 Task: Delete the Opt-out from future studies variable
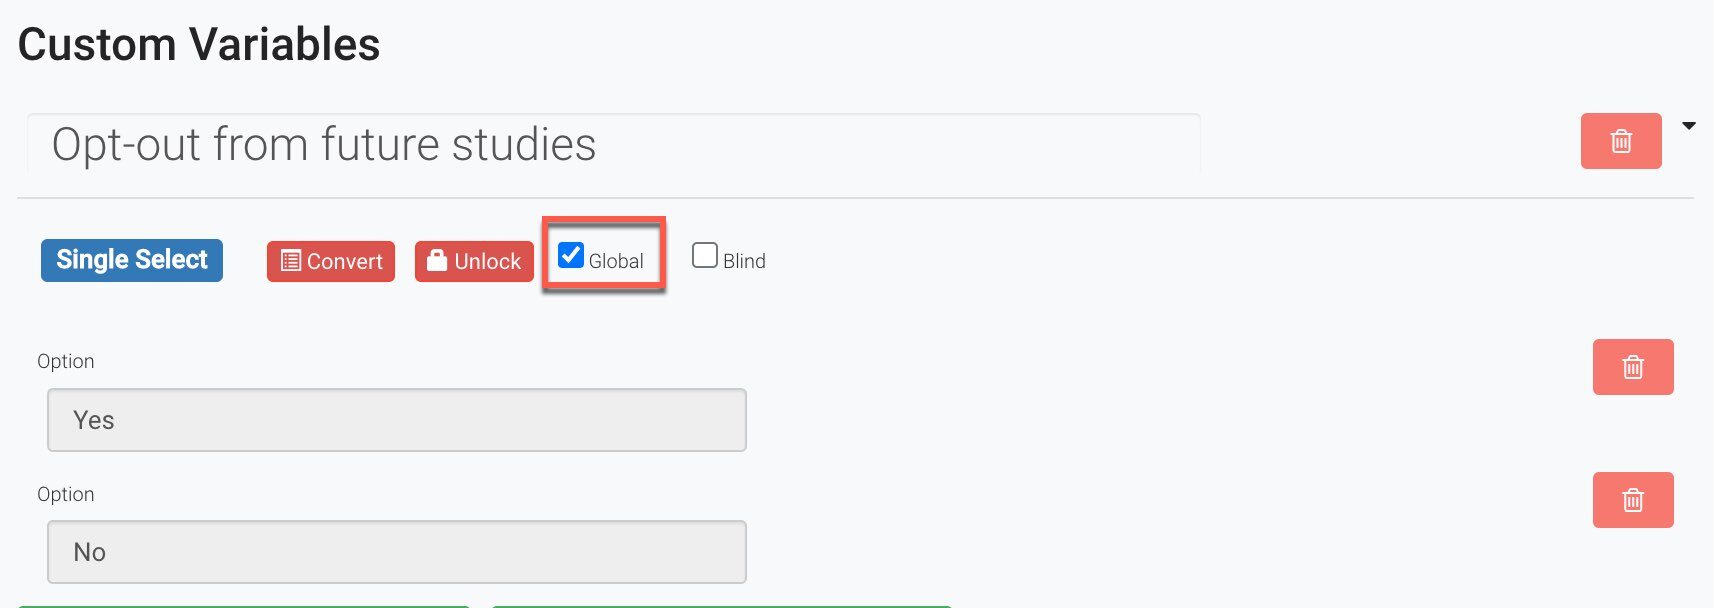1620,141
